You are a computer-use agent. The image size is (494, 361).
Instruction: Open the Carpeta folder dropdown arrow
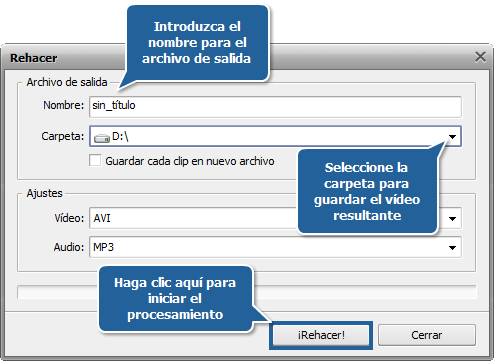452,136
